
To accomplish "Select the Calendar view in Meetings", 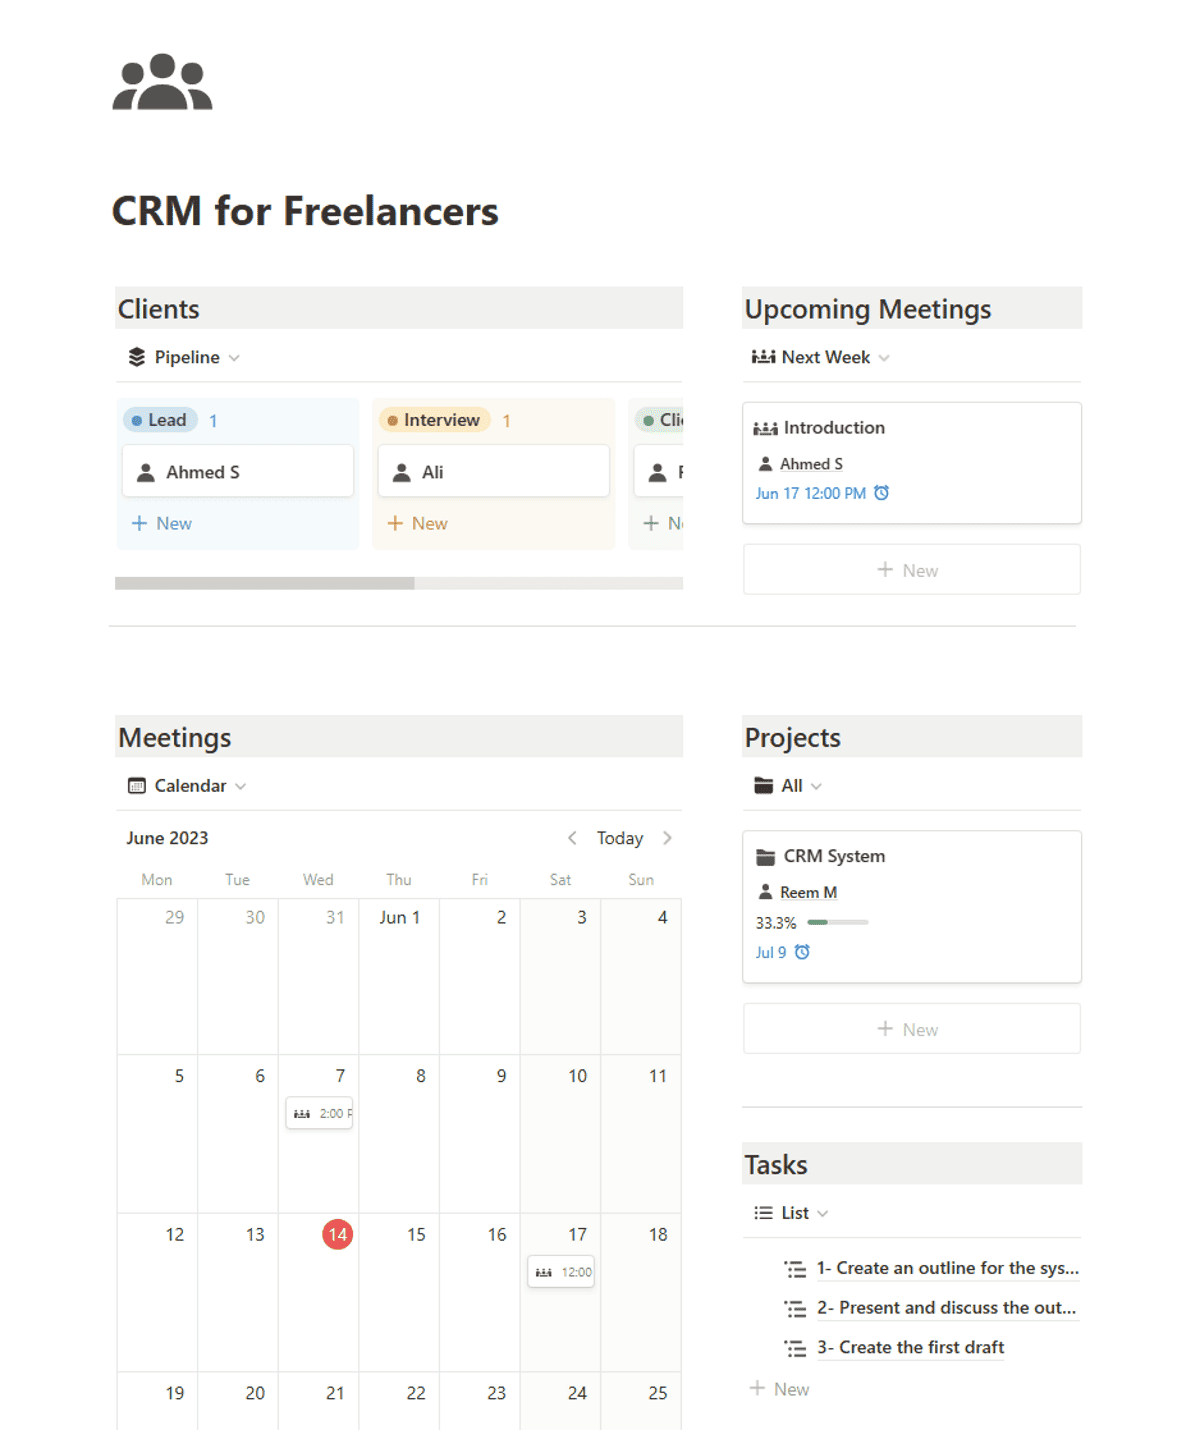I will point(190,785).
